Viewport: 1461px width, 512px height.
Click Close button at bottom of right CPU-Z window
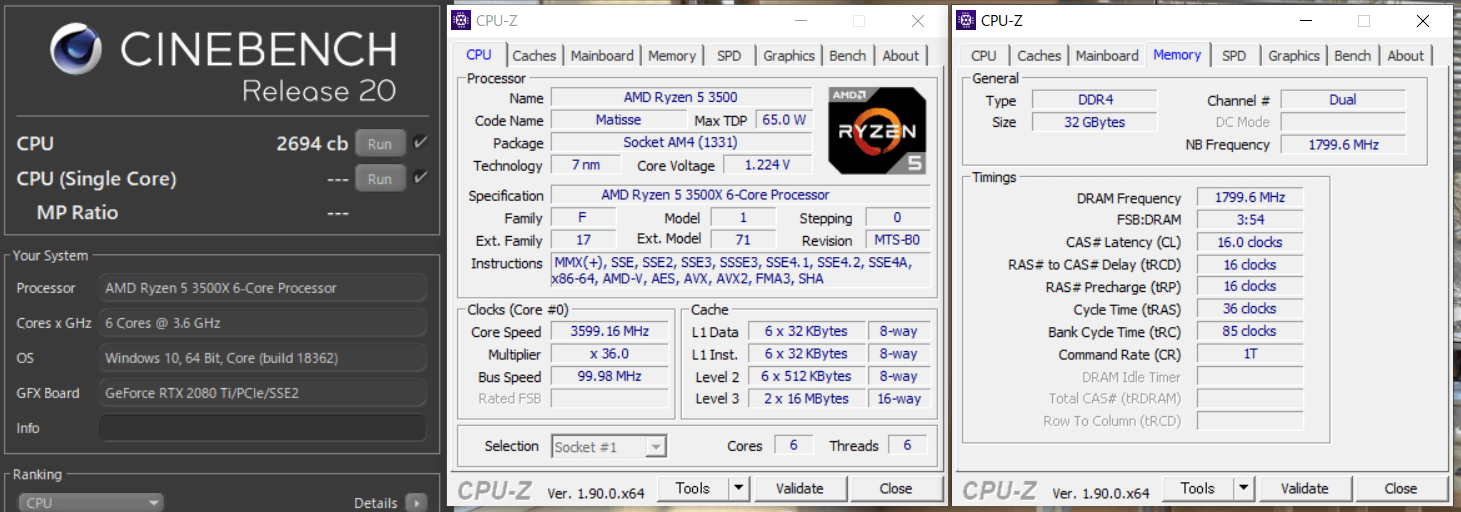click(1401, 488)
